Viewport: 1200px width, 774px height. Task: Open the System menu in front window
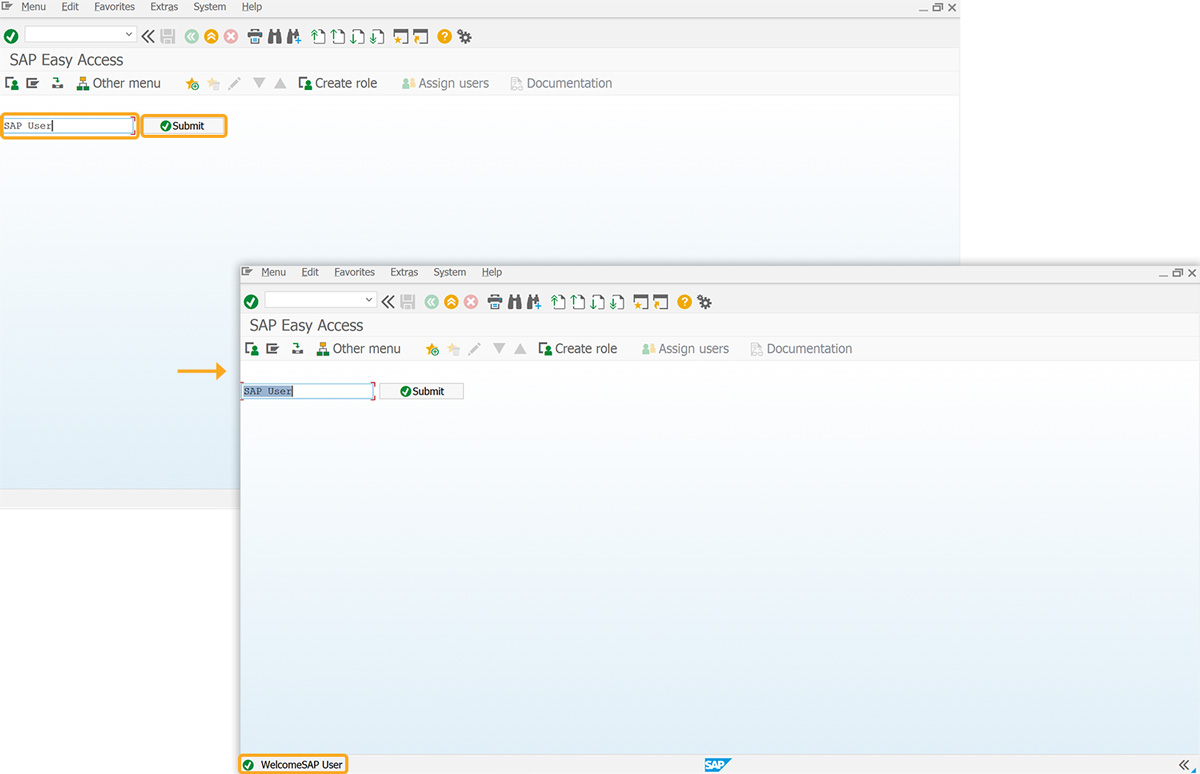[450, 272]
